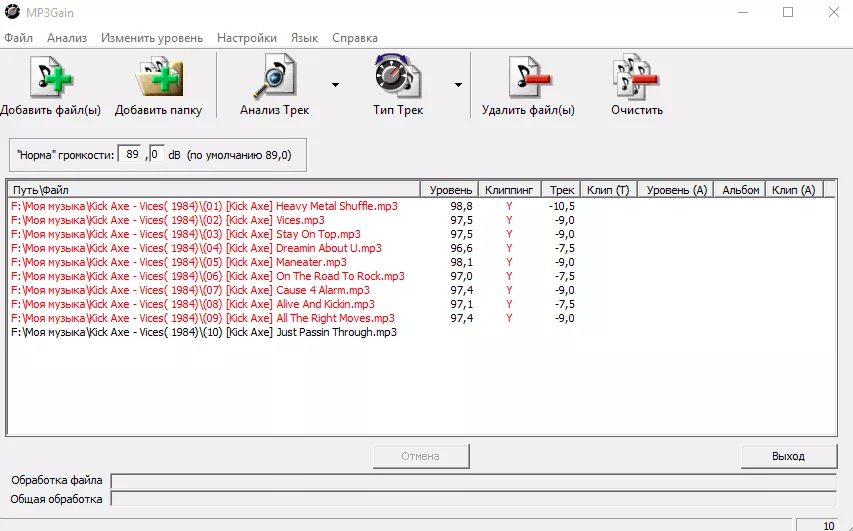
Task: Expand the Анализ Трек dropdown arrow
Action: point(336,85)
